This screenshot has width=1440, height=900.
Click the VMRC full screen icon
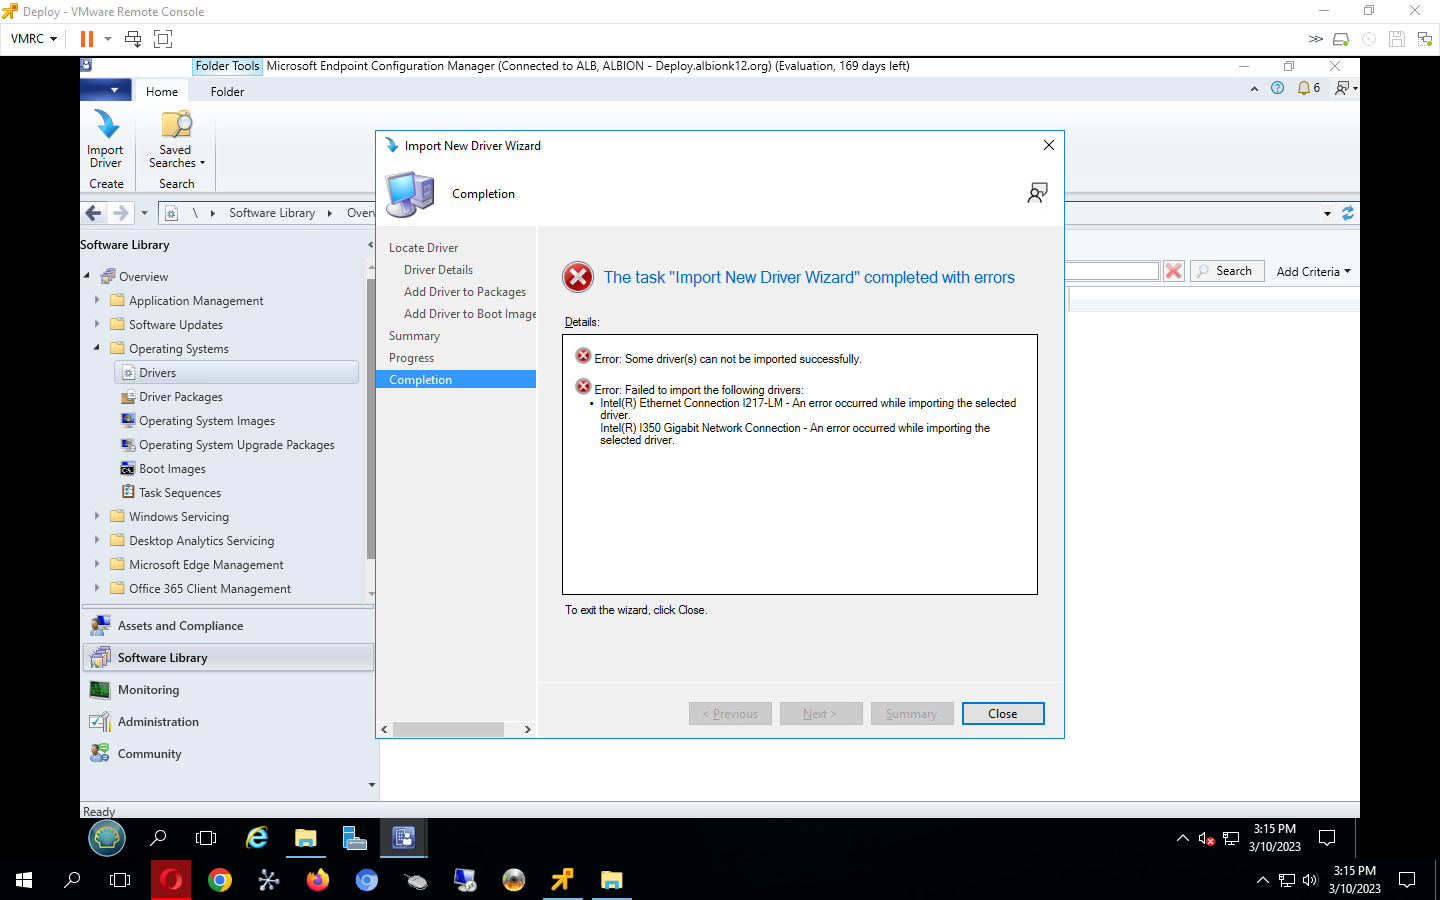[x=163, y=39]
